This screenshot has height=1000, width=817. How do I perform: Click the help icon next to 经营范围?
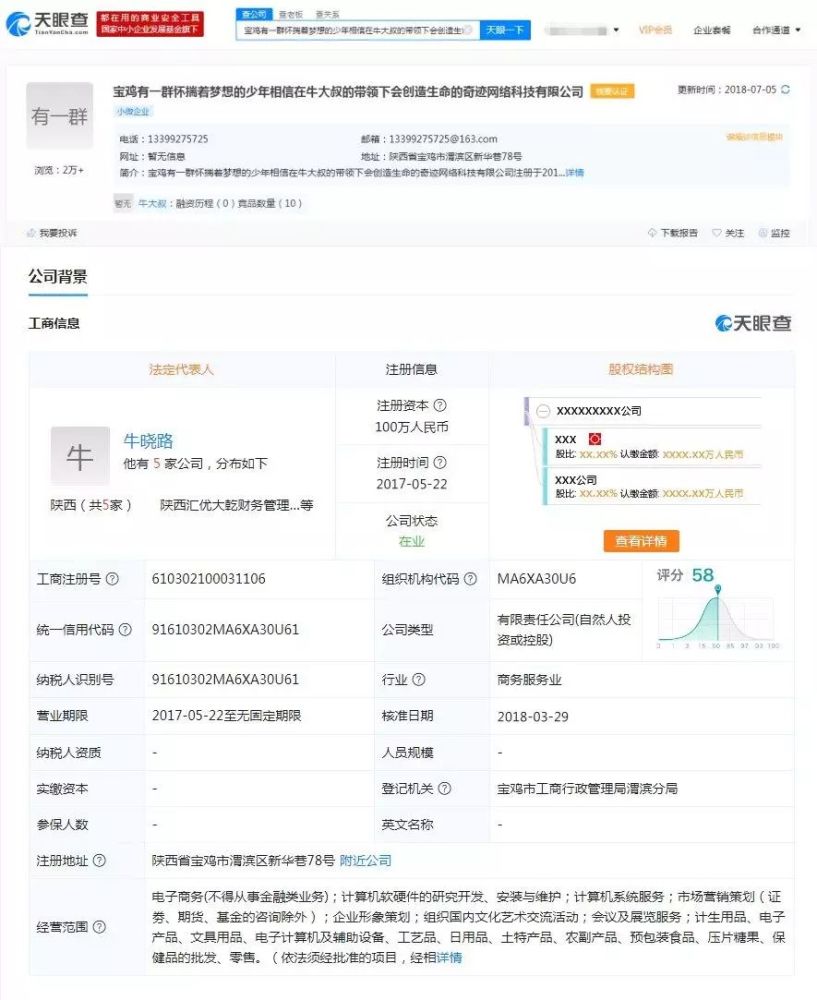(x=99, y=927)
